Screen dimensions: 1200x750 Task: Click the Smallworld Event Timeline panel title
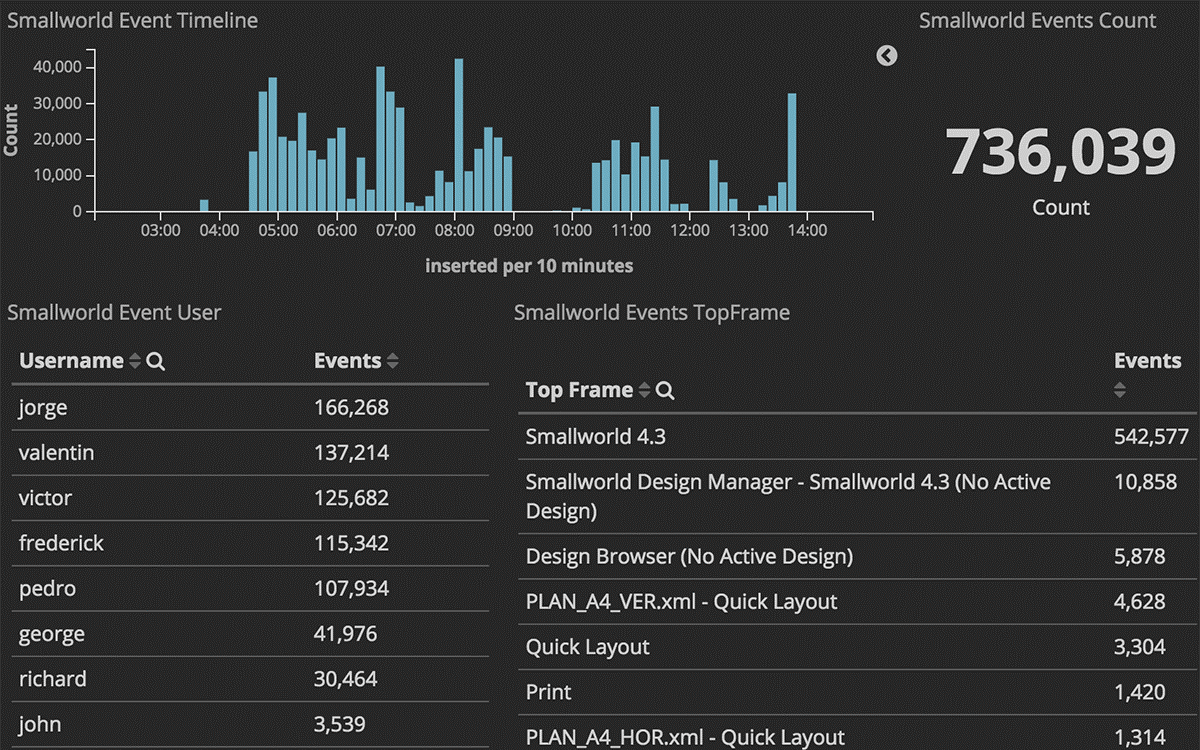pos(132,21)
